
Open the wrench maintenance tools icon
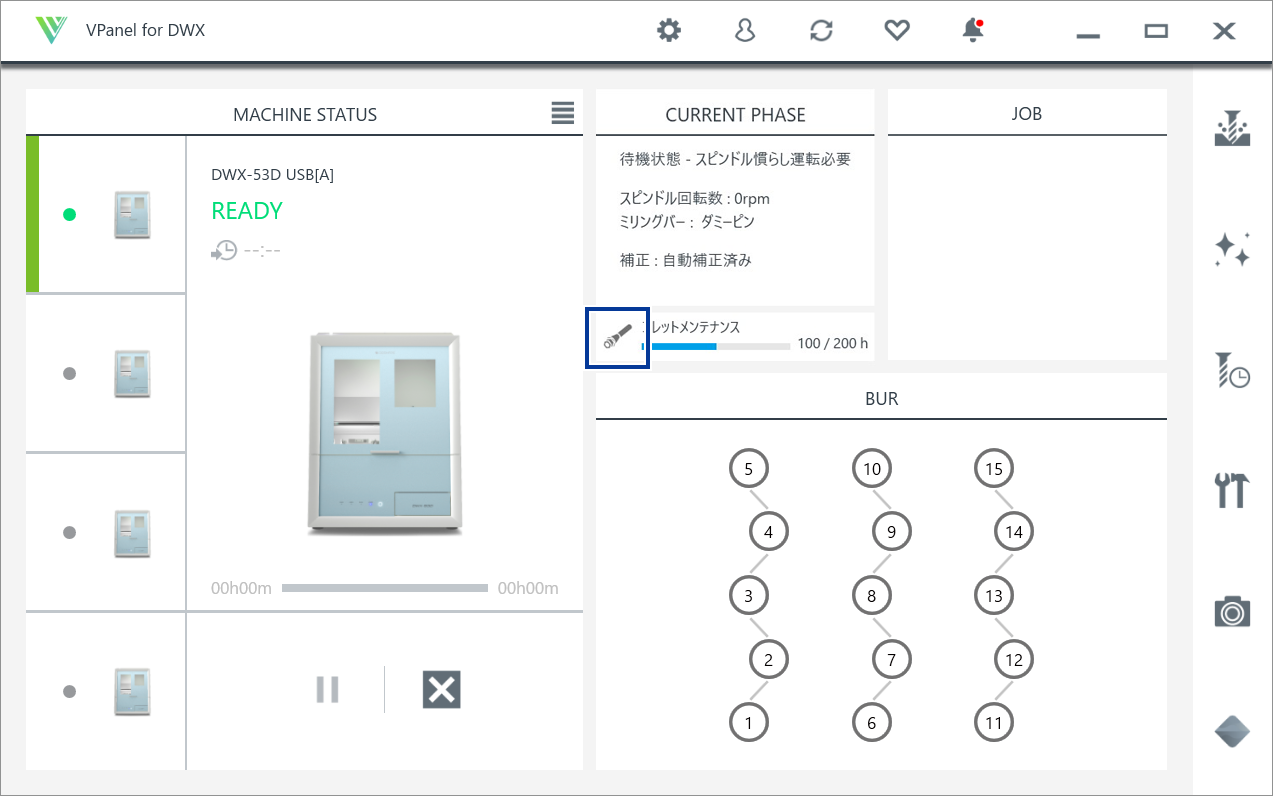tap(1233, 490)
